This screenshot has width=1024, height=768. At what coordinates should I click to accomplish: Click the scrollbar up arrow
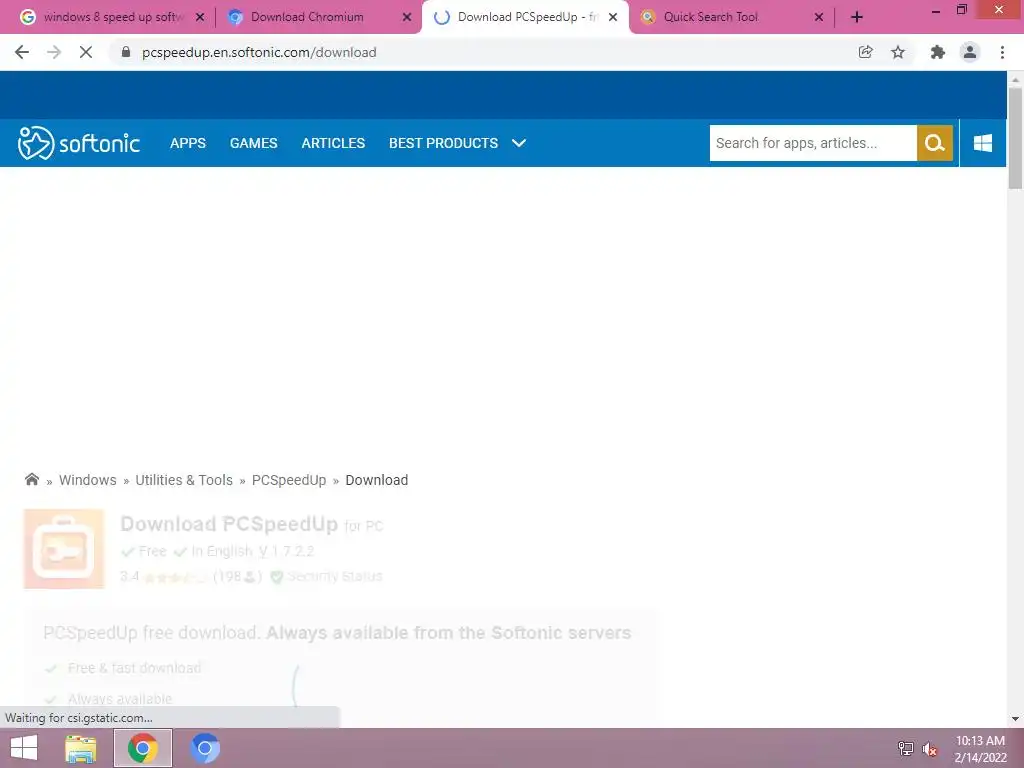(1015, 79)
